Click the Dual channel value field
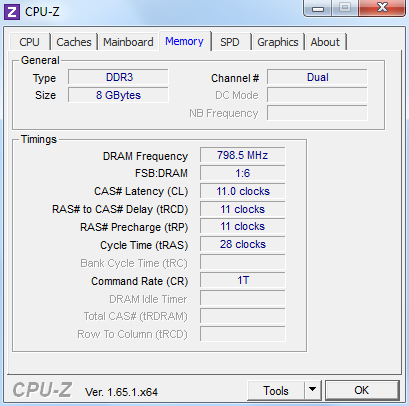The width and height of the screenshot is (409, 406). (x=317, y=77)
